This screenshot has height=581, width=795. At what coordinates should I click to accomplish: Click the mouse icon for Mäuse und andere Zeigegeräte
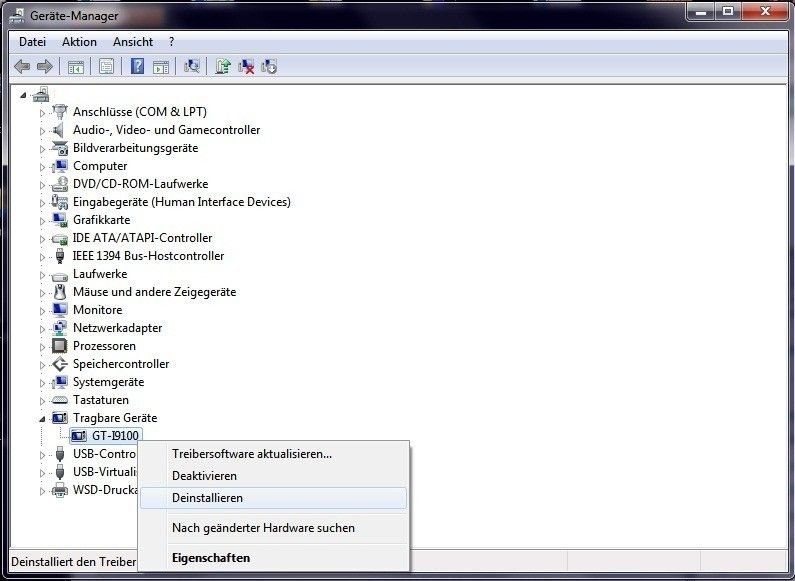[x=60, y=292]
